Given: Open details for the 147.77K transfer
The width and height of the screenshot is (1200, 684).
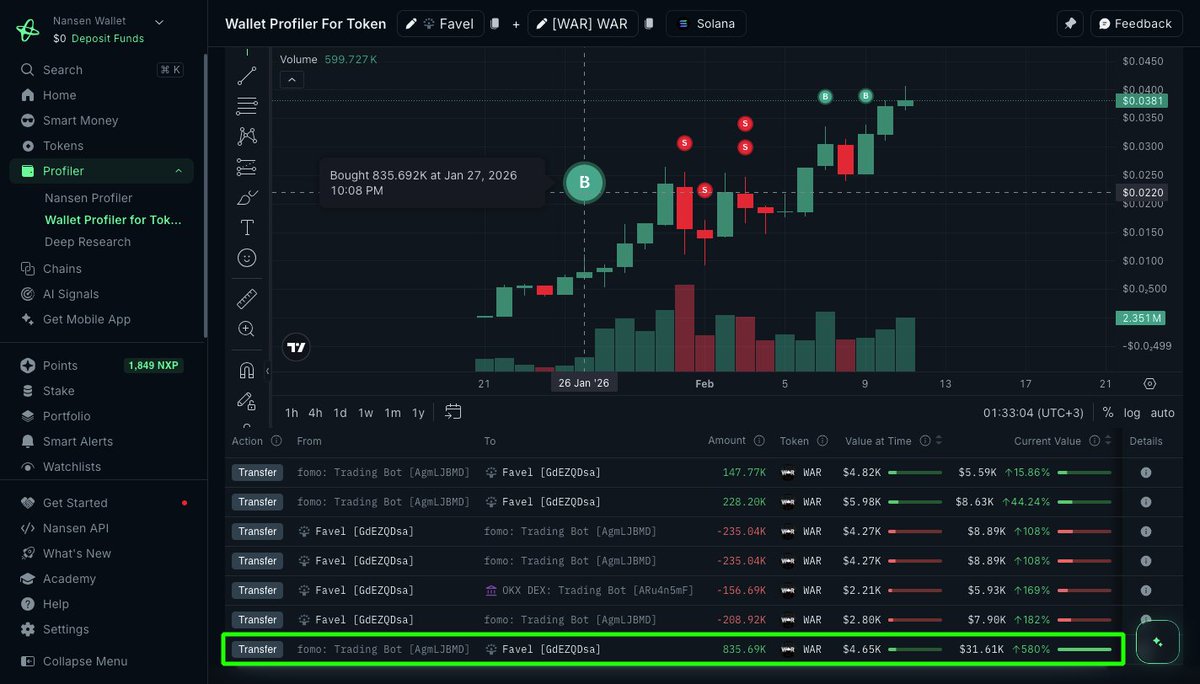Looking at the screenshot, I should coord(1146,472).
